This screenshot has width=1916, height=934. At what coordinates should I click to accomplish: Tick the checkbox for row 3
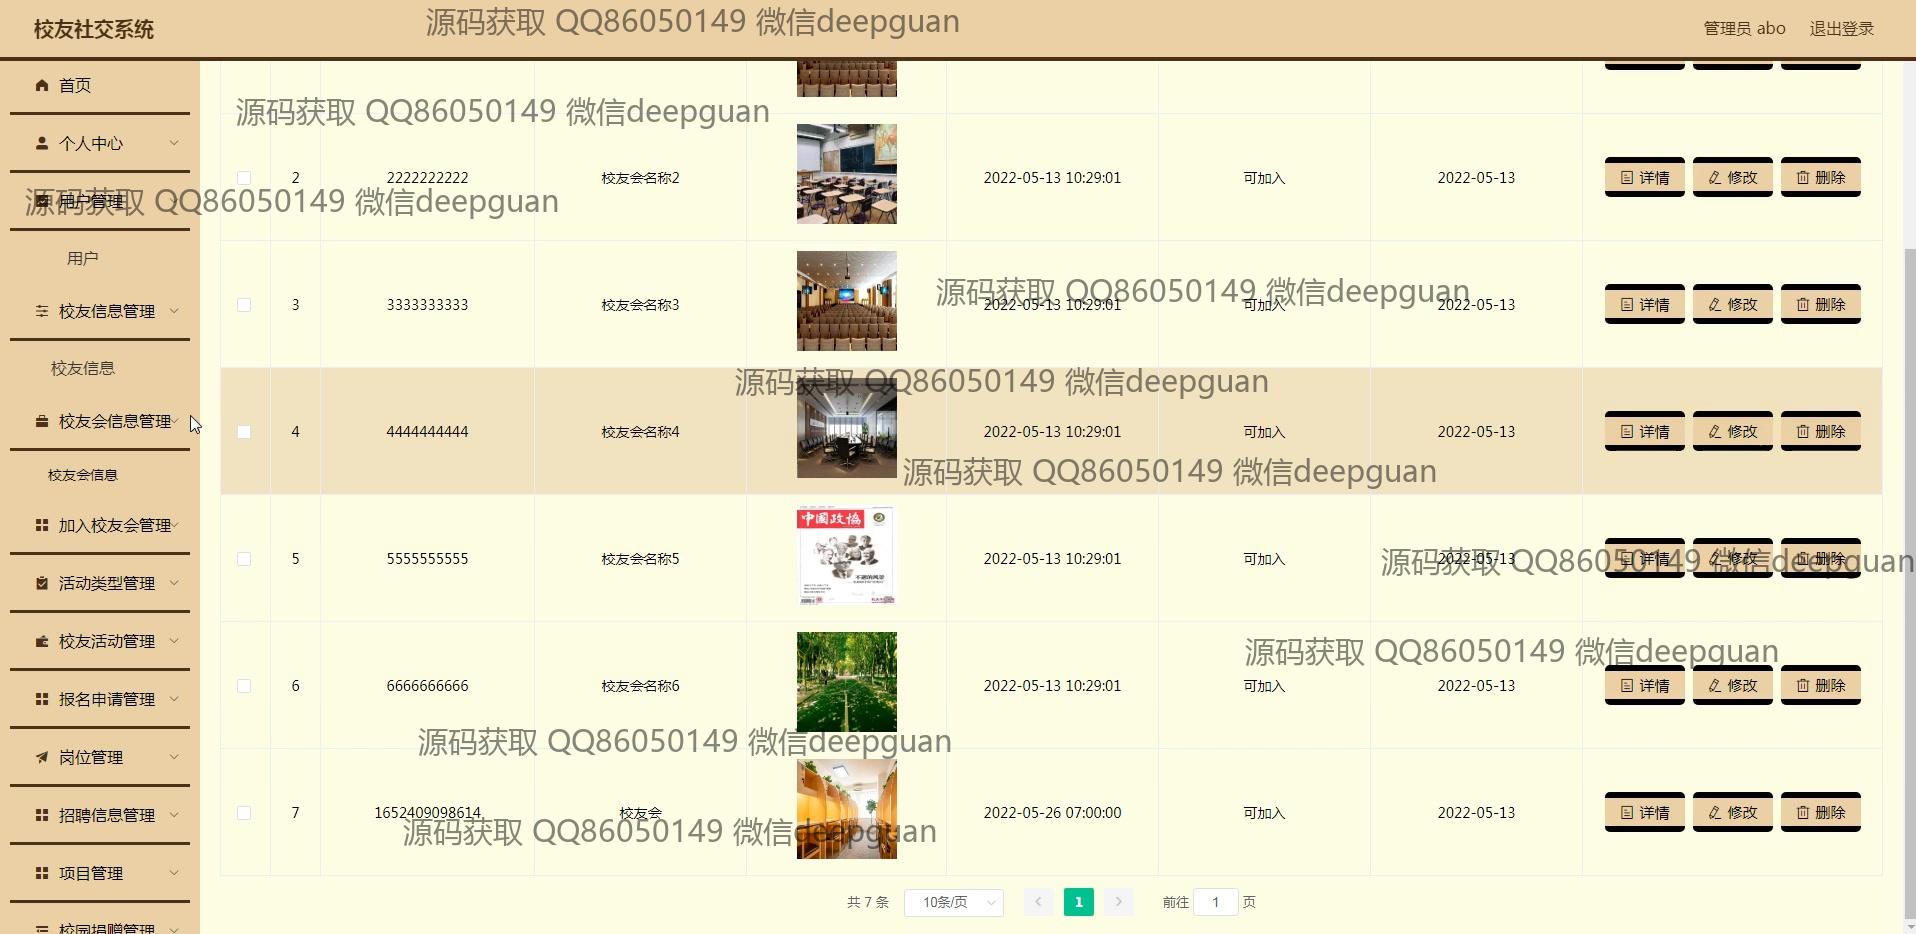244,305
